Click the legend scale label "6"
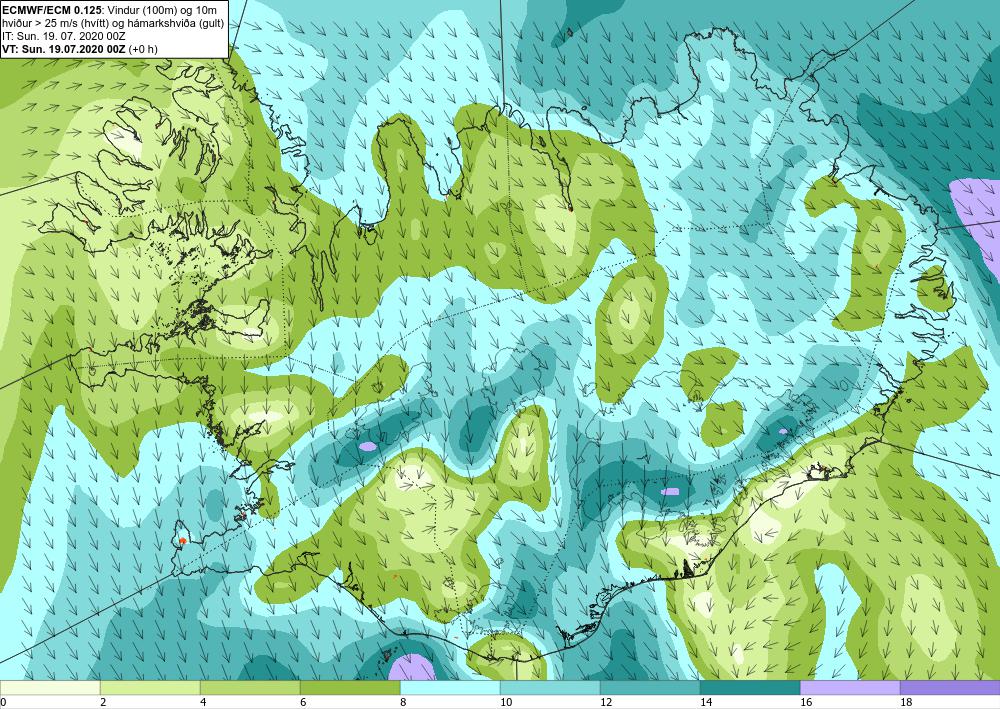Viewport: 1000px width, 709px height. [x=303, y=703]
